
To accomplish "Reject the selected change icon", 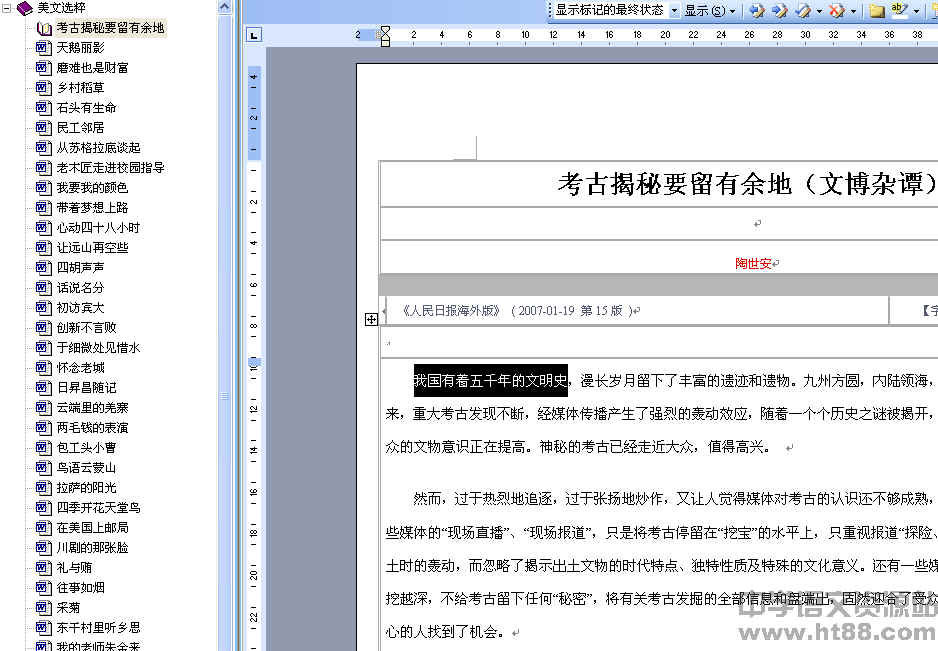I will coord(838,10).
